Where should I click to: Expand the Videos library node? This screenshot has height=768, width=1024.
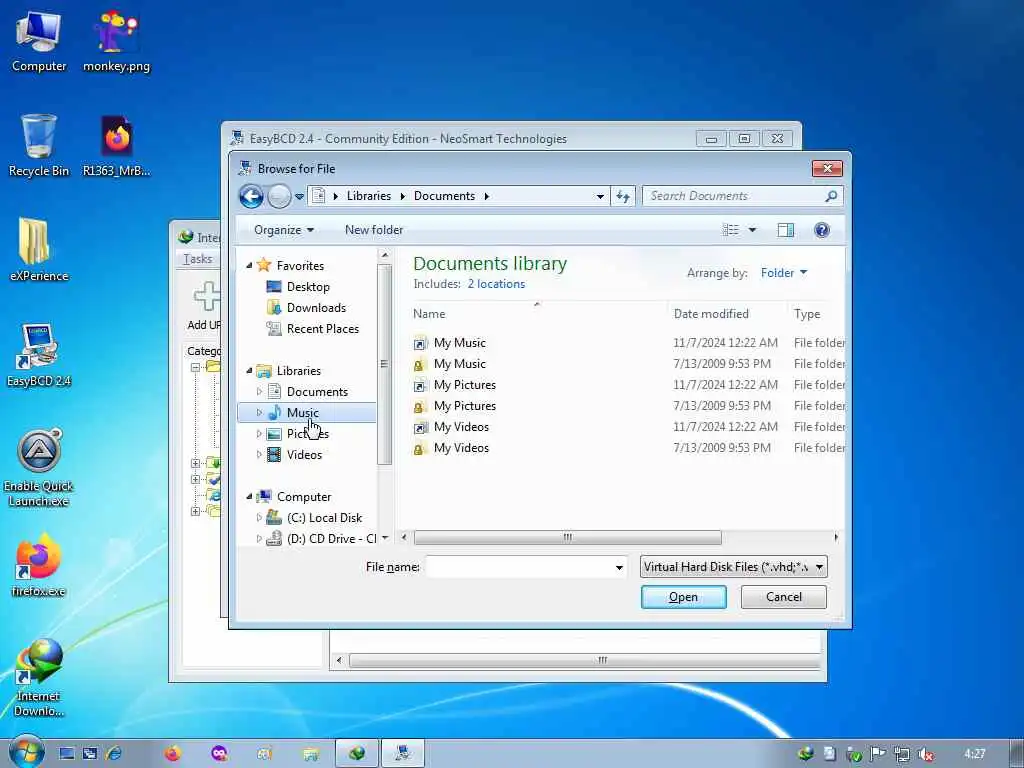click(x=259, y=455)
